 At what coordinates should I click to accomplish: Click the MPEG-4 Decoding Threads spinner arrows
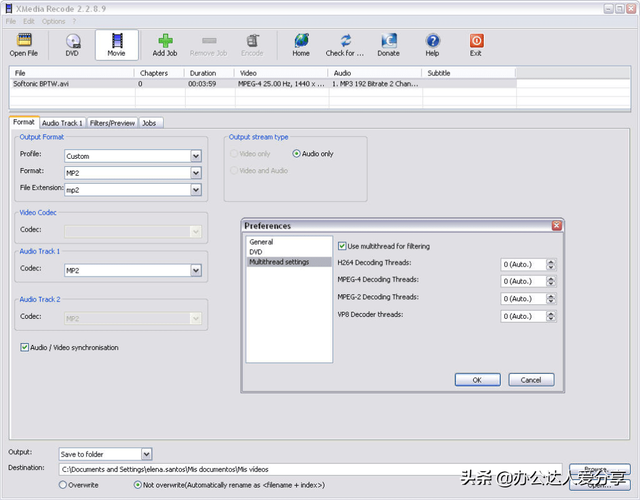(551, 281)
